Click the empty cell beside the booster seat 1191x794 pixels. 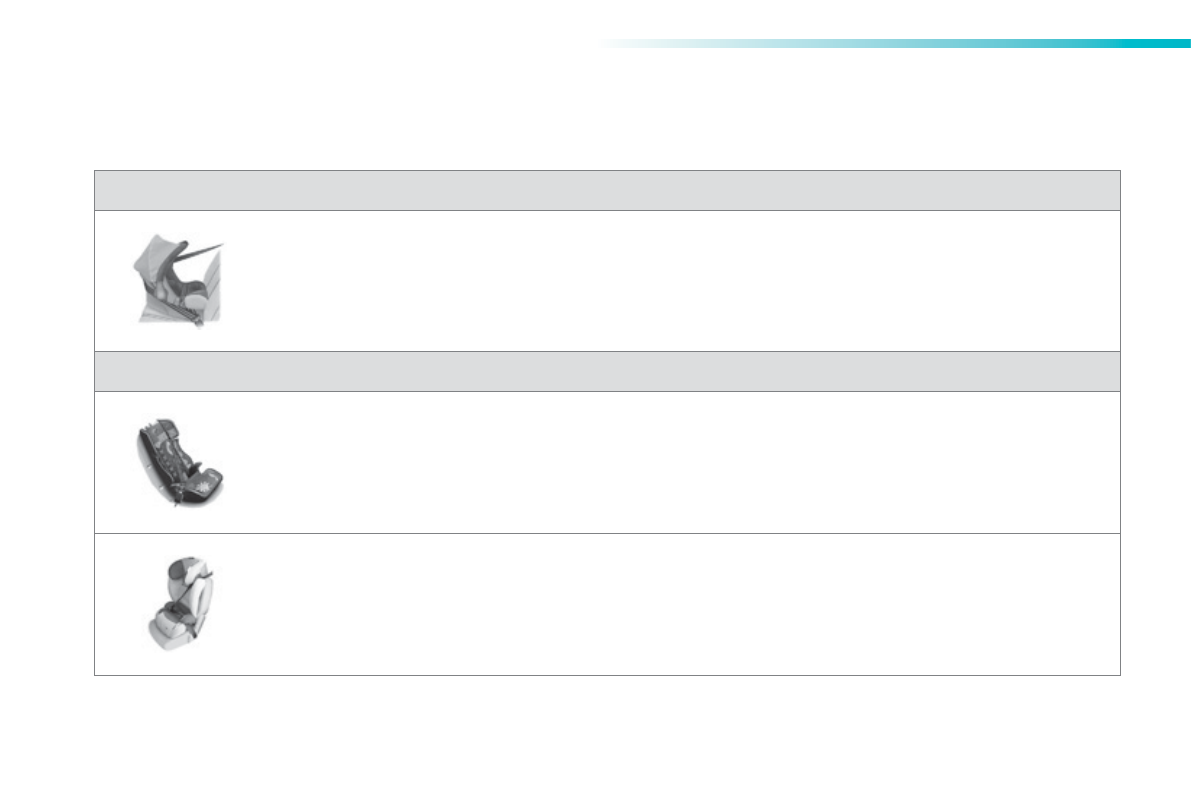[670, 604]
